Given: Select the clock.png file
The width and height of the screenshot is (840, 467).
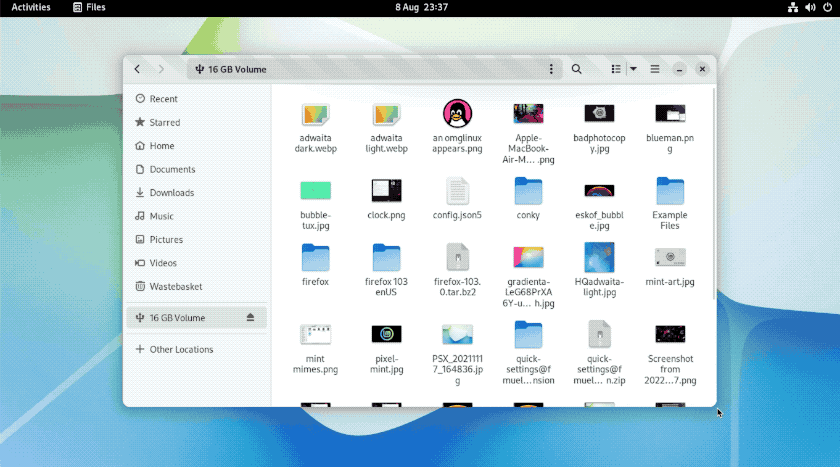Looking at the screenshot, I should 386,199.
